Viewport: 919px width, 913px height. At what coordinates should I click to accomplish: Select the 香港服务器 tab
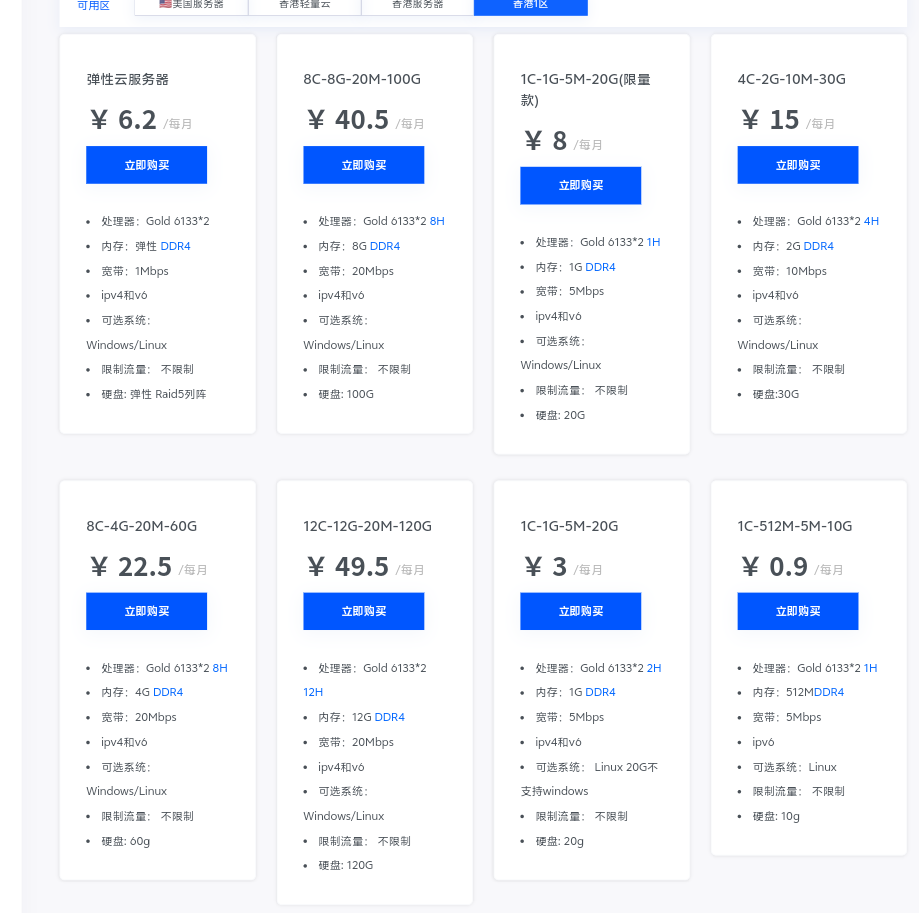point(417,5)
